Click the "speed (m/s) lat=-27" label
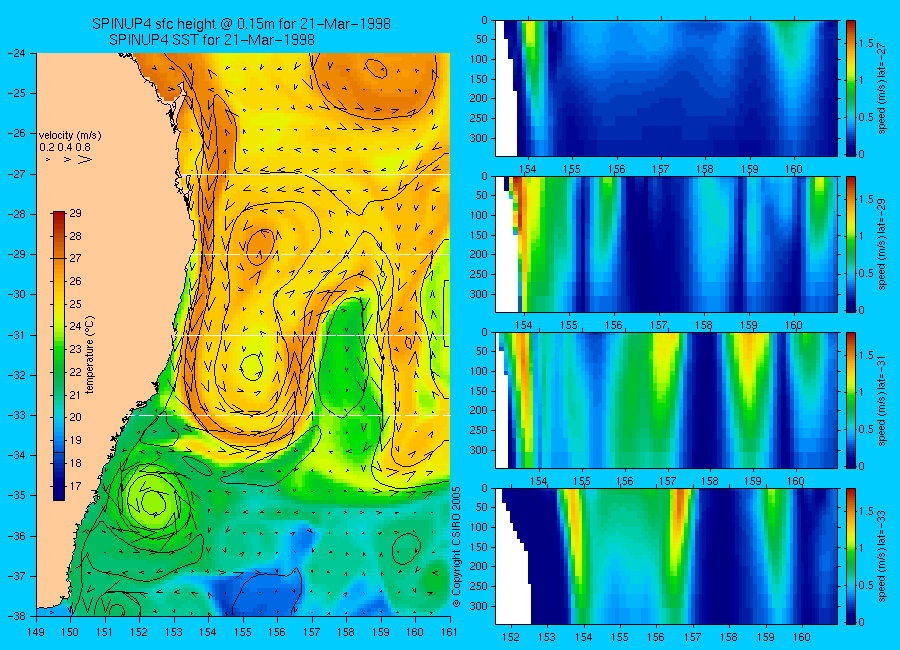Image resolution: width=900 pixels, height=650 pixels. [x=883, y=88]
